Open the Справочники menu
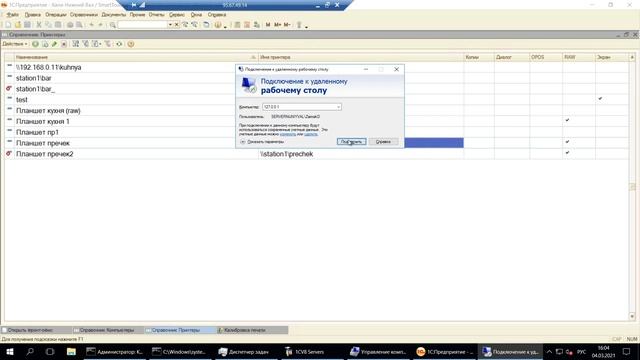Screen dimensions: 640x360 click(x=84, y=15)
